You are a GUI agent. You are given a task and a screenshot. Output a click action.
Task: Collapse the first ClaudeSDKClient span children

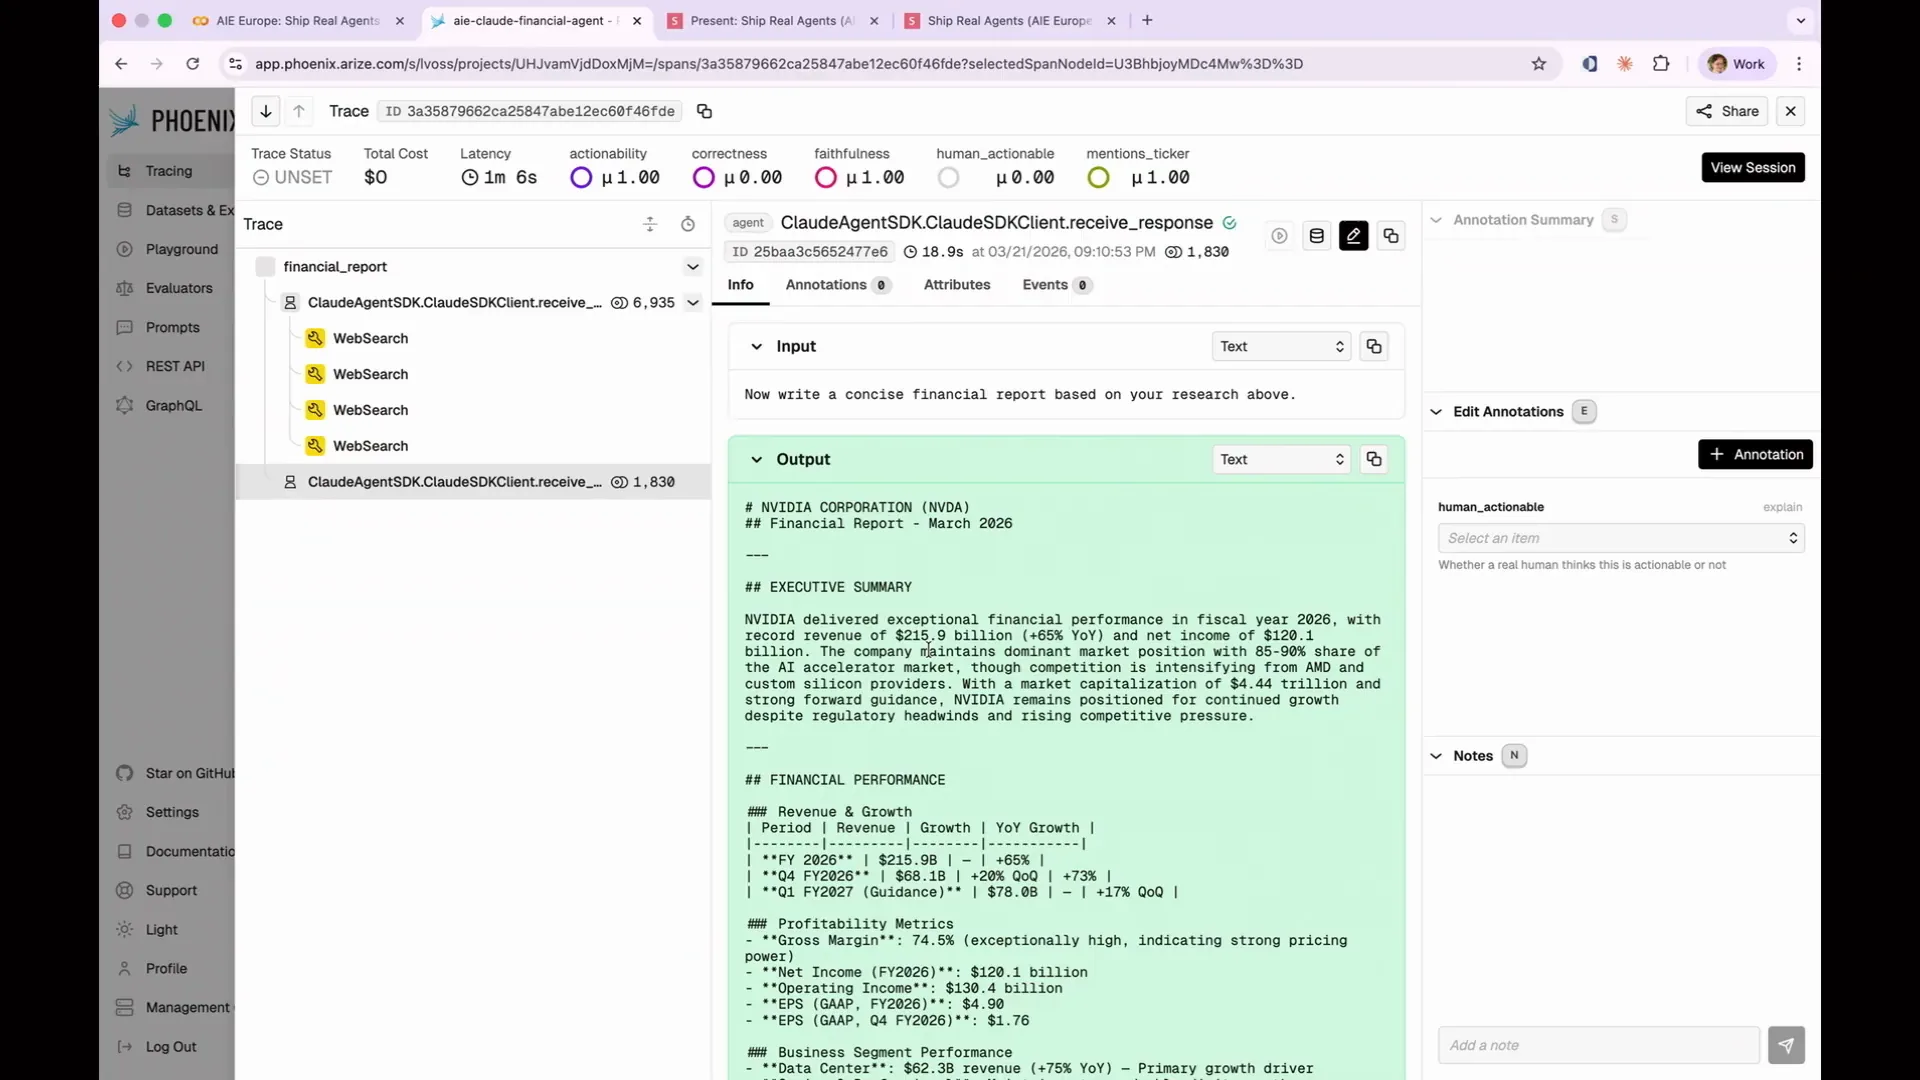tap(692, 303)
